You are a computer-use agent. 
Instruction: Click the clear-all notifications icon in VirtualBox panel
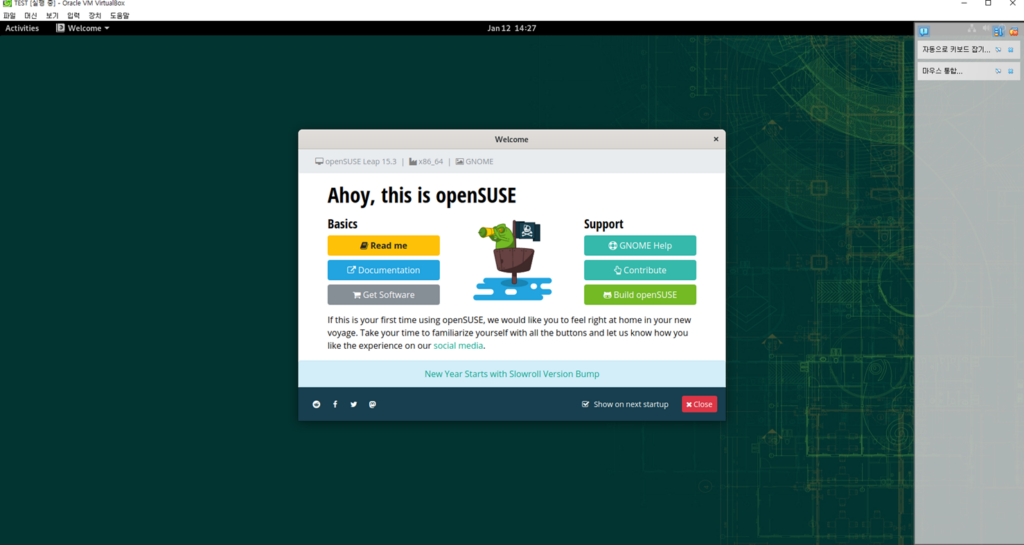coord(1014,31)
